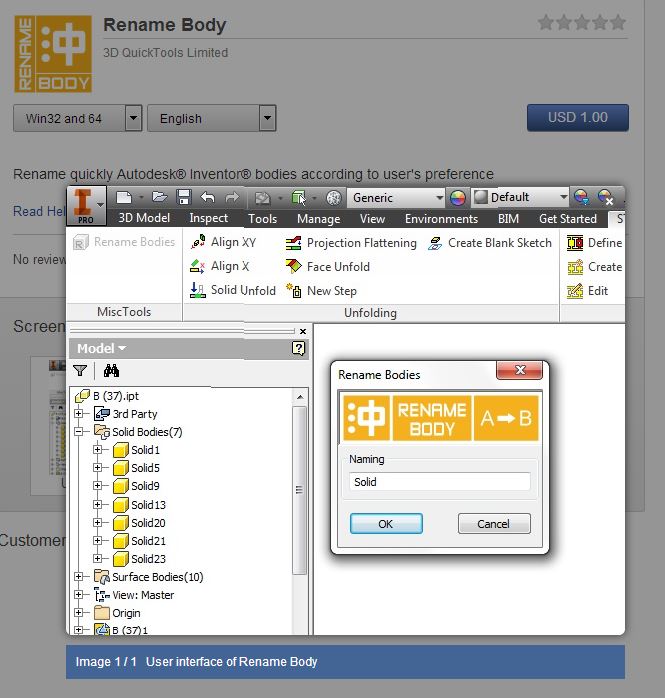Image resolution: width=665 pixels, height=698 pixels.
Task: Click the Align X icon
Action: pyautogui.click(x=197, y=266)
